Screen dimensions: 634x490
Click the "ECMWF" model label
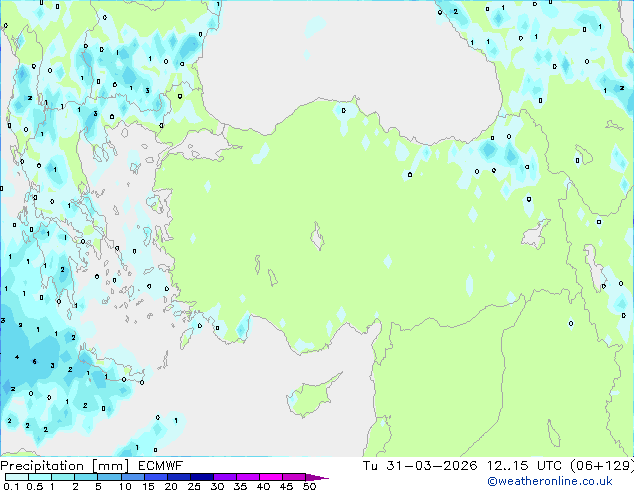[160, 466]
